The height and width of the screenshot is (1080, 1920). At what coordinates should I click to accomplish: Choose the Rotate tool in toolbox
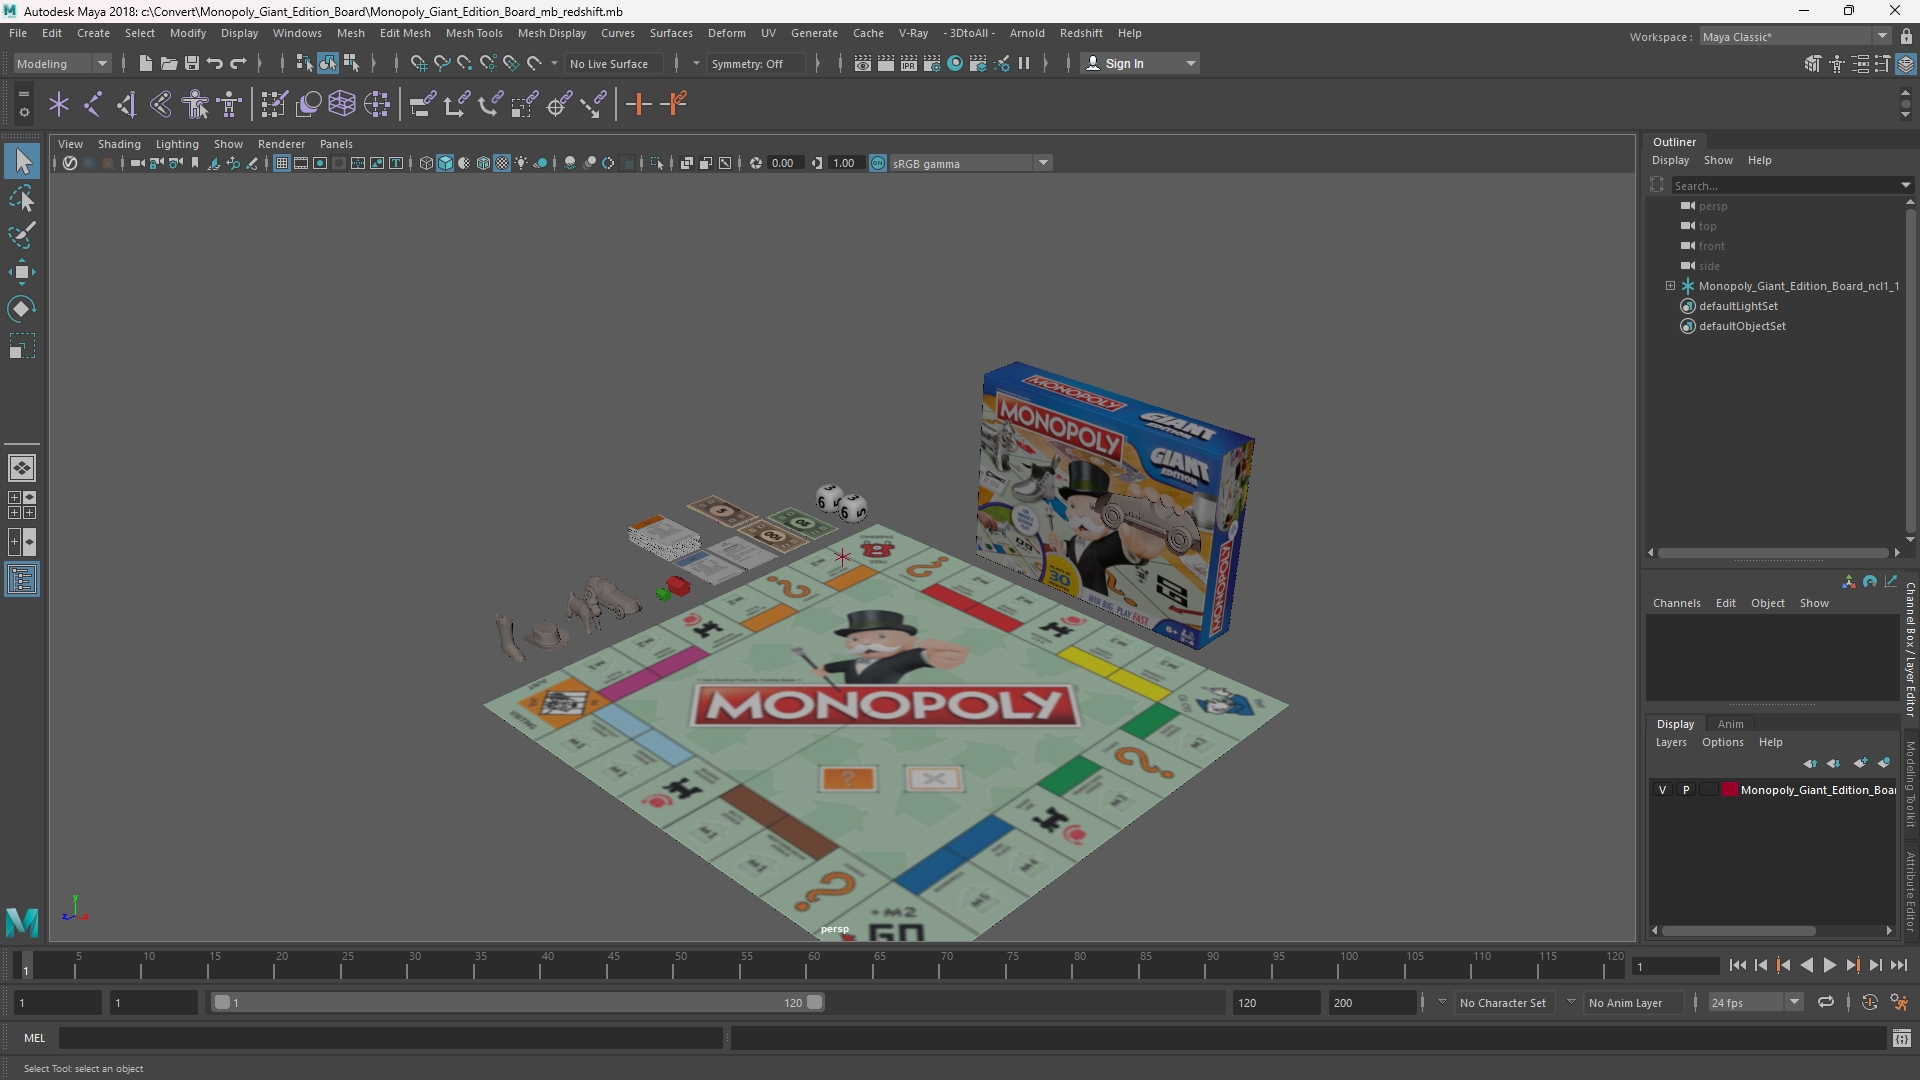22,309
